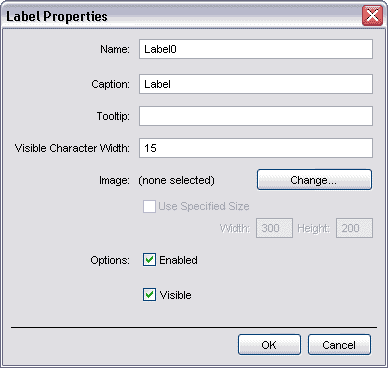Close the Label Properties dialog
Screen dimensions: 388x368
click(x=372, y=15)
